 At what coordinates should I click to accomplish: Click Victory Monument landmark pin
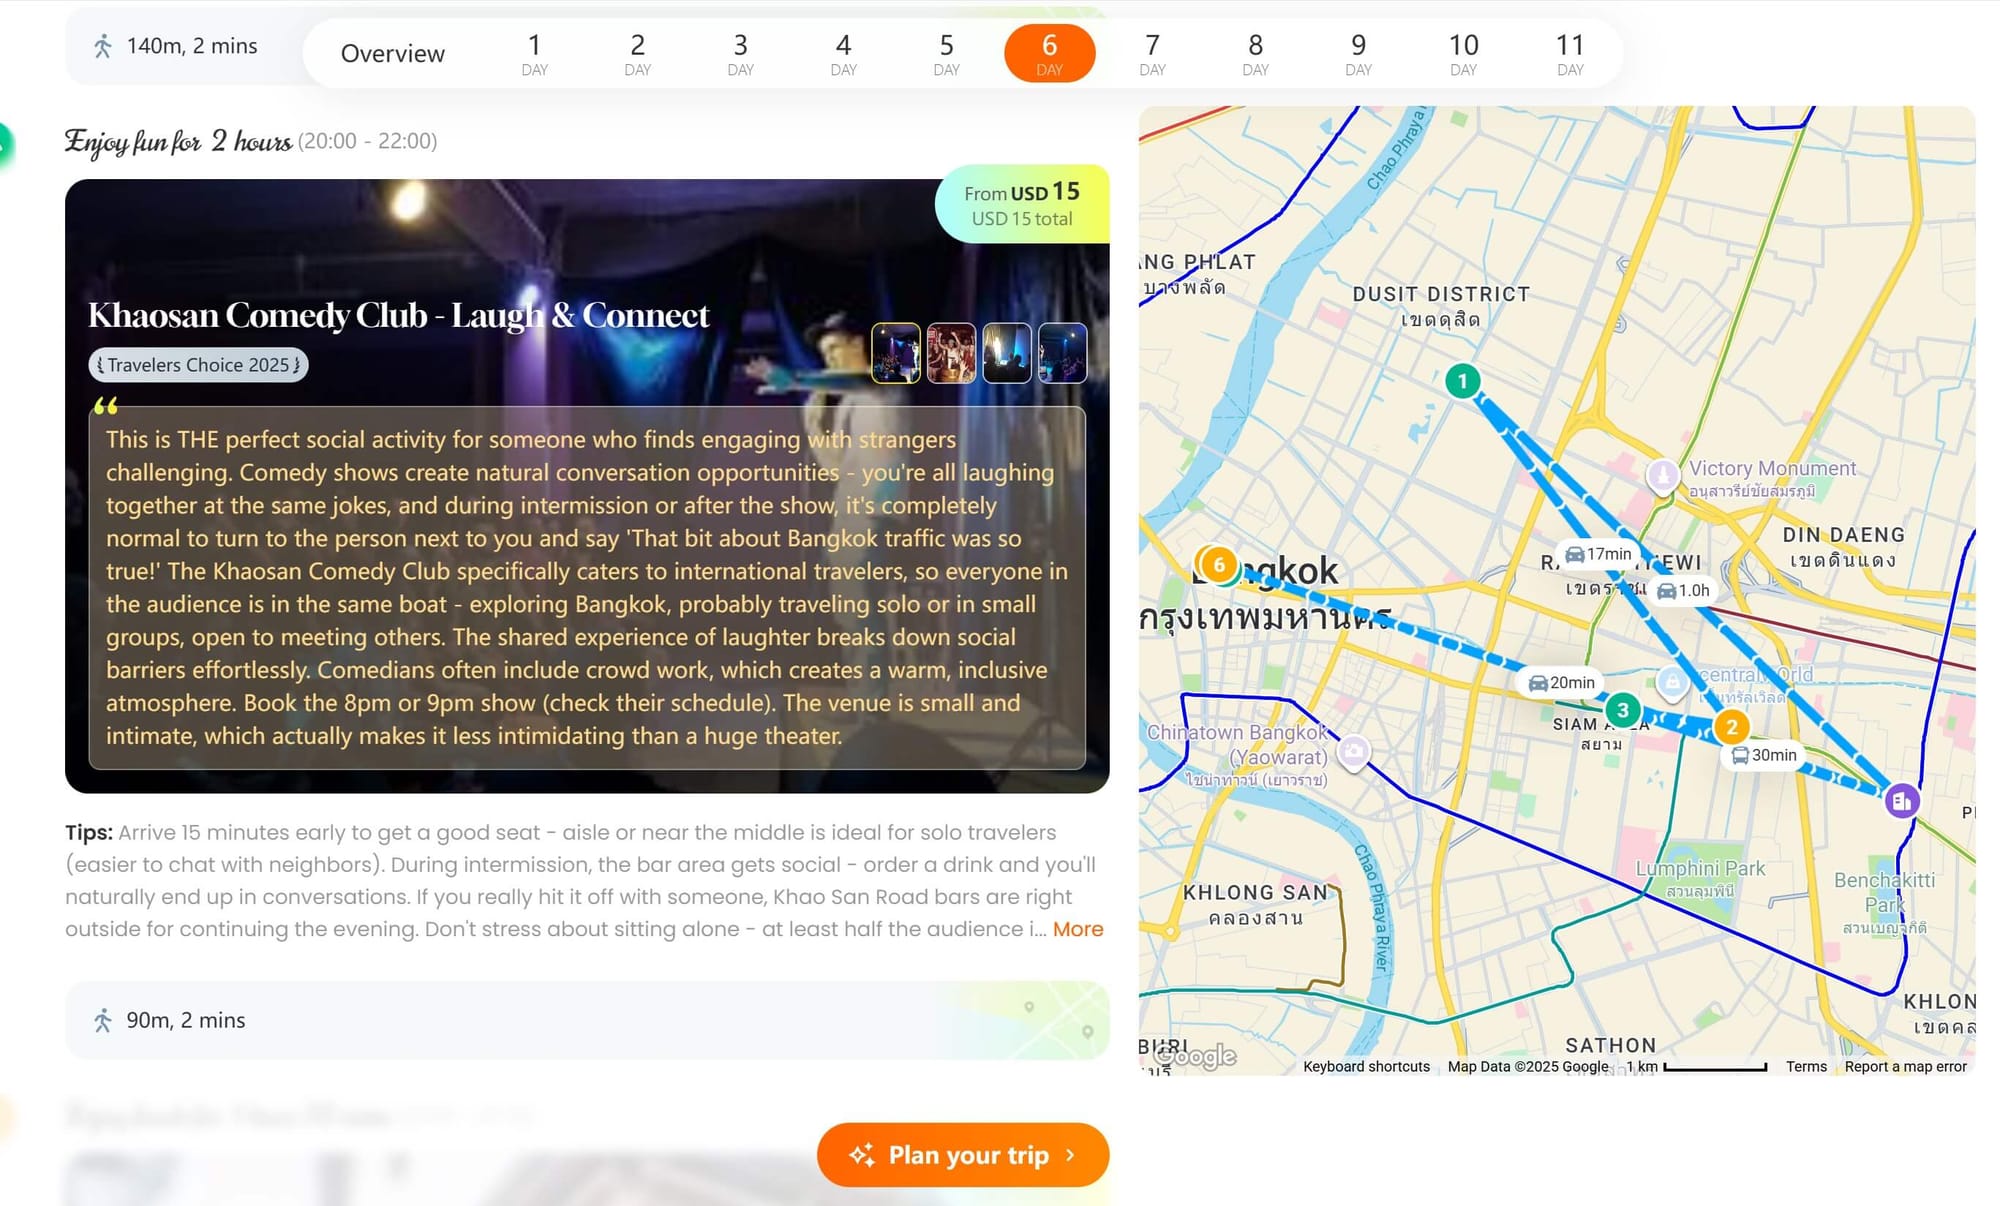point(1662,474)
